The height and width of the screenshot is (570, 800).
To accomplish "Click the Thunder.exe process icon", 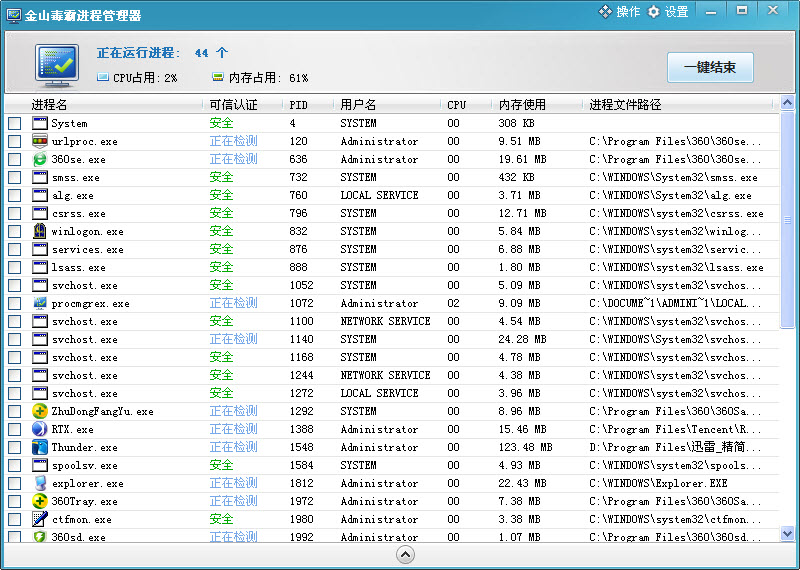I will tap(40, 447).
